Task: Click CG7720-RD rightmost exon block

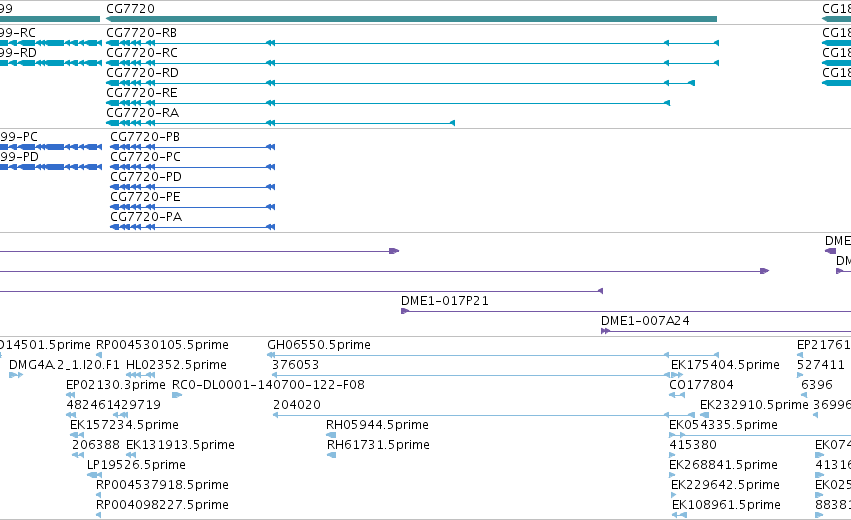Action: 691,83
